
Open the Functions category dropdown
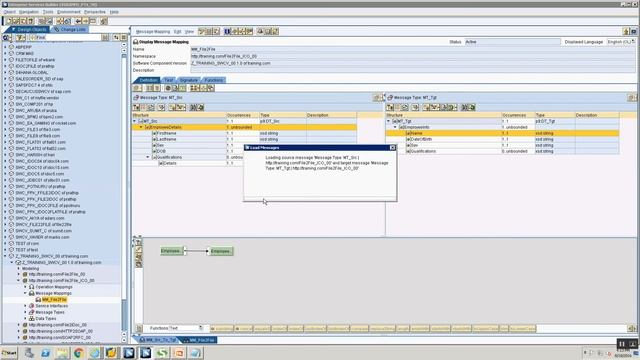[201, 328]
